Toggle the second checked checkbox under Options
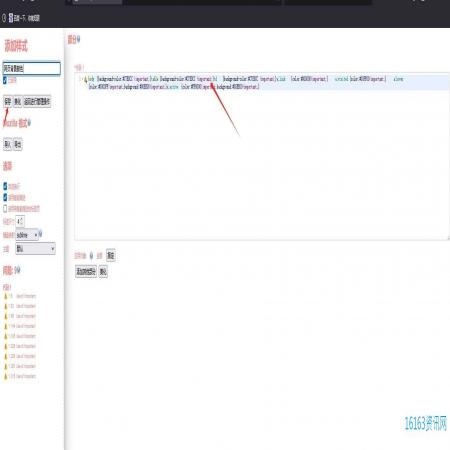This screenshot has height=450, width=450. pos(5,197)
